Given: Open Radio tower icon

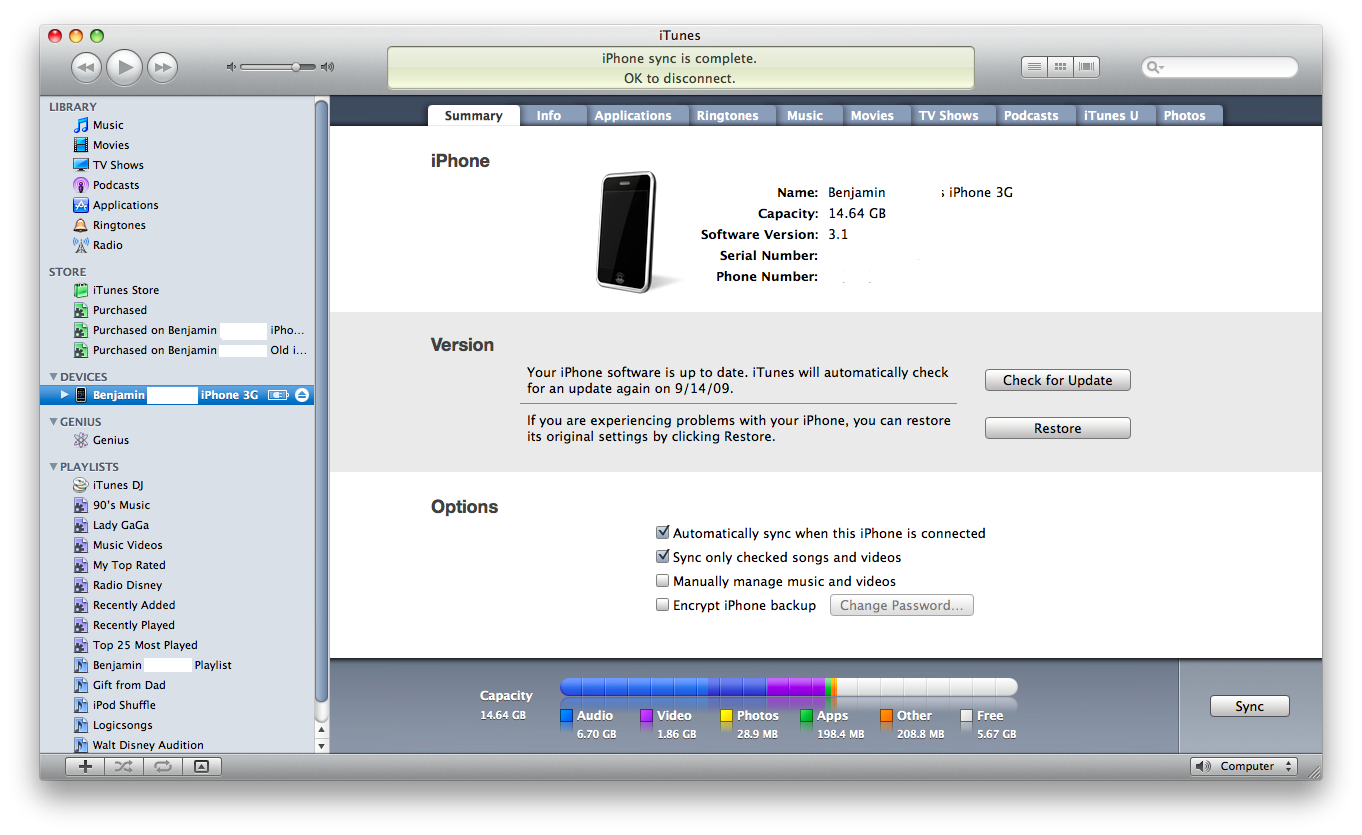Looking at the screenshot, I should (x=81, y=245).
